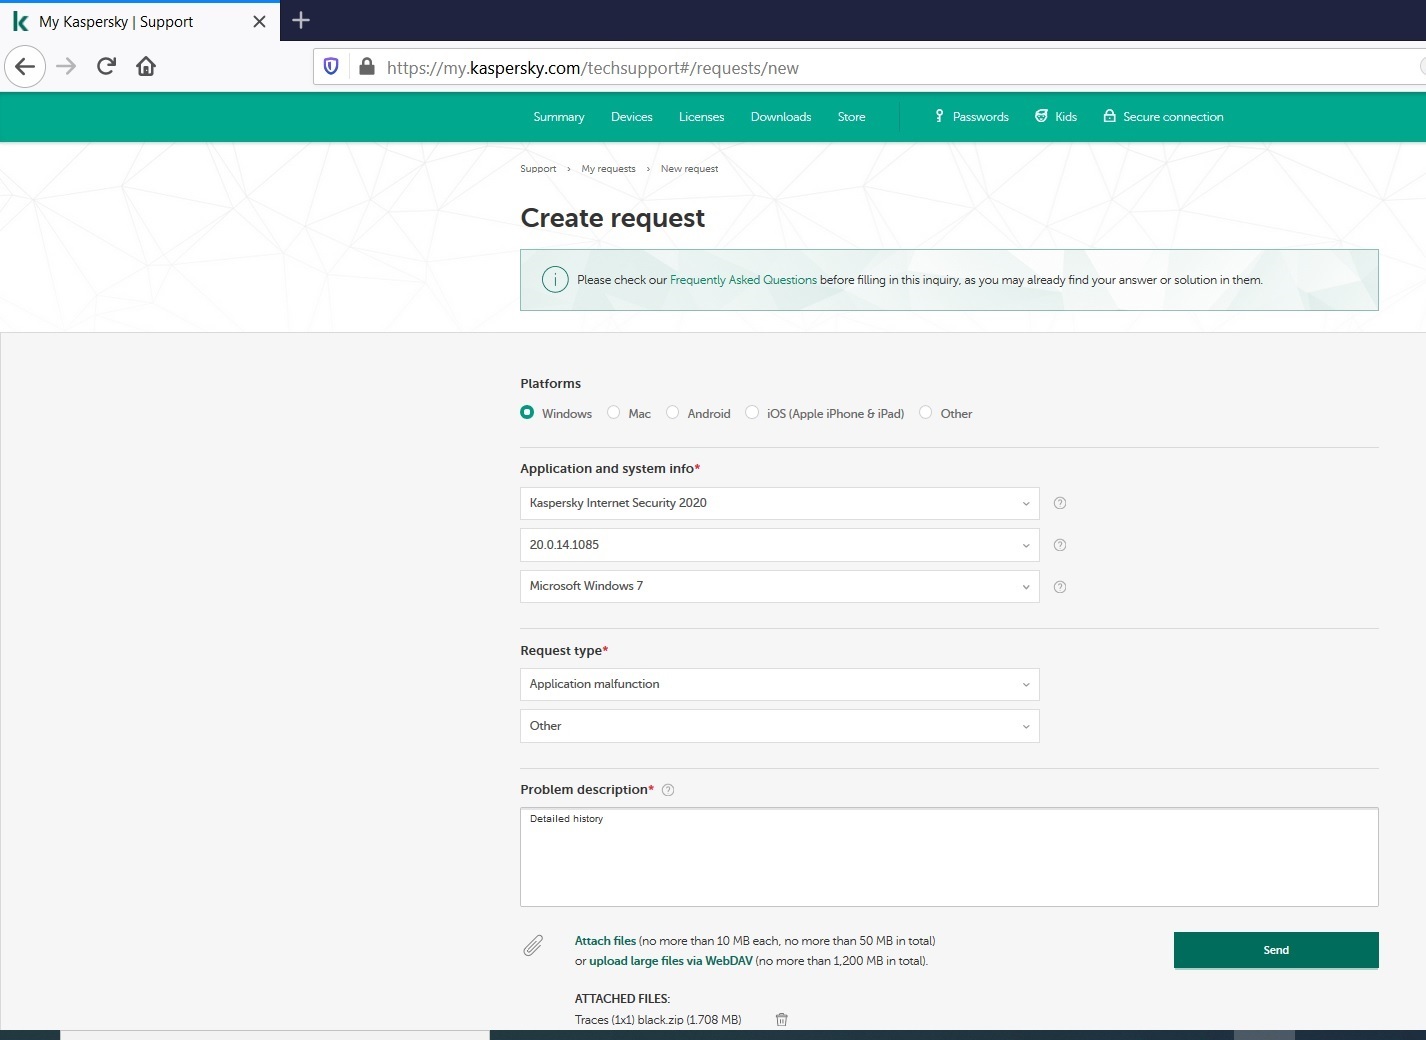Viewport: 1426px width, 1040px height.
Task: Click the Support breadcrumb link
Action: tap(538, 169)
